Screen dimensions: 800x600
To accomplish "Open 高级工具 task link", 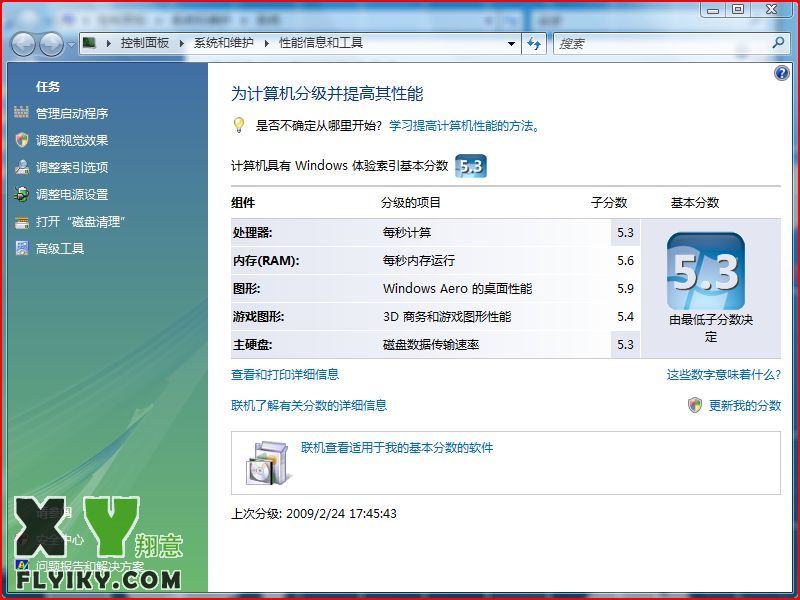I will point(60,248).
